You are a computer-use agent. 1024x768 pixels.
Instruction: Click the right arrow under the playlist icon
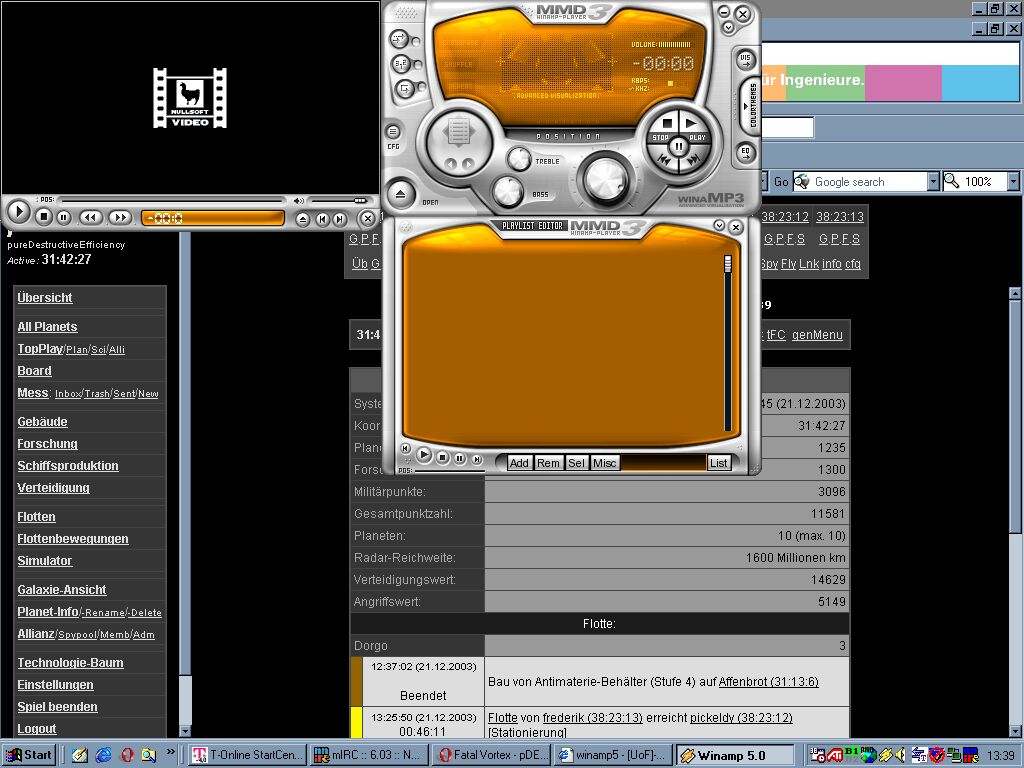468,163
